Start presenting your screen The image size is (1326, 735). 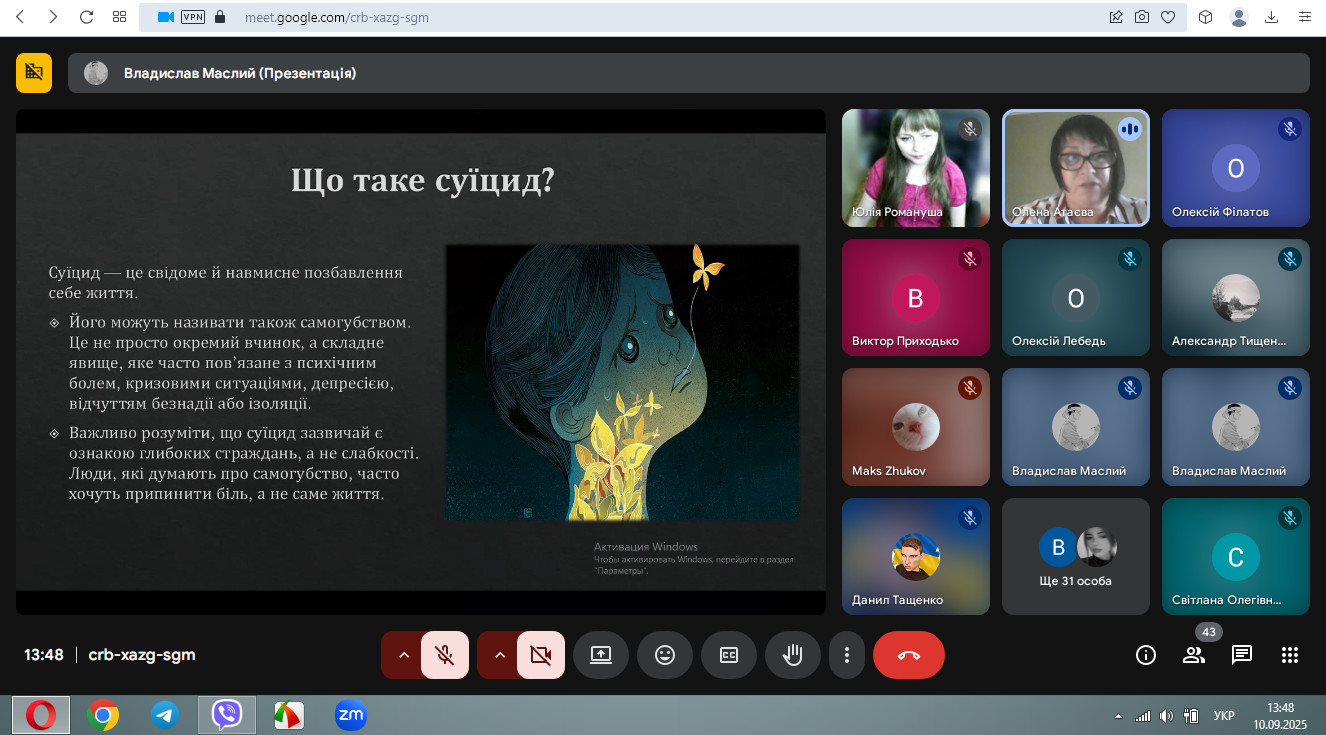[601, 655]
